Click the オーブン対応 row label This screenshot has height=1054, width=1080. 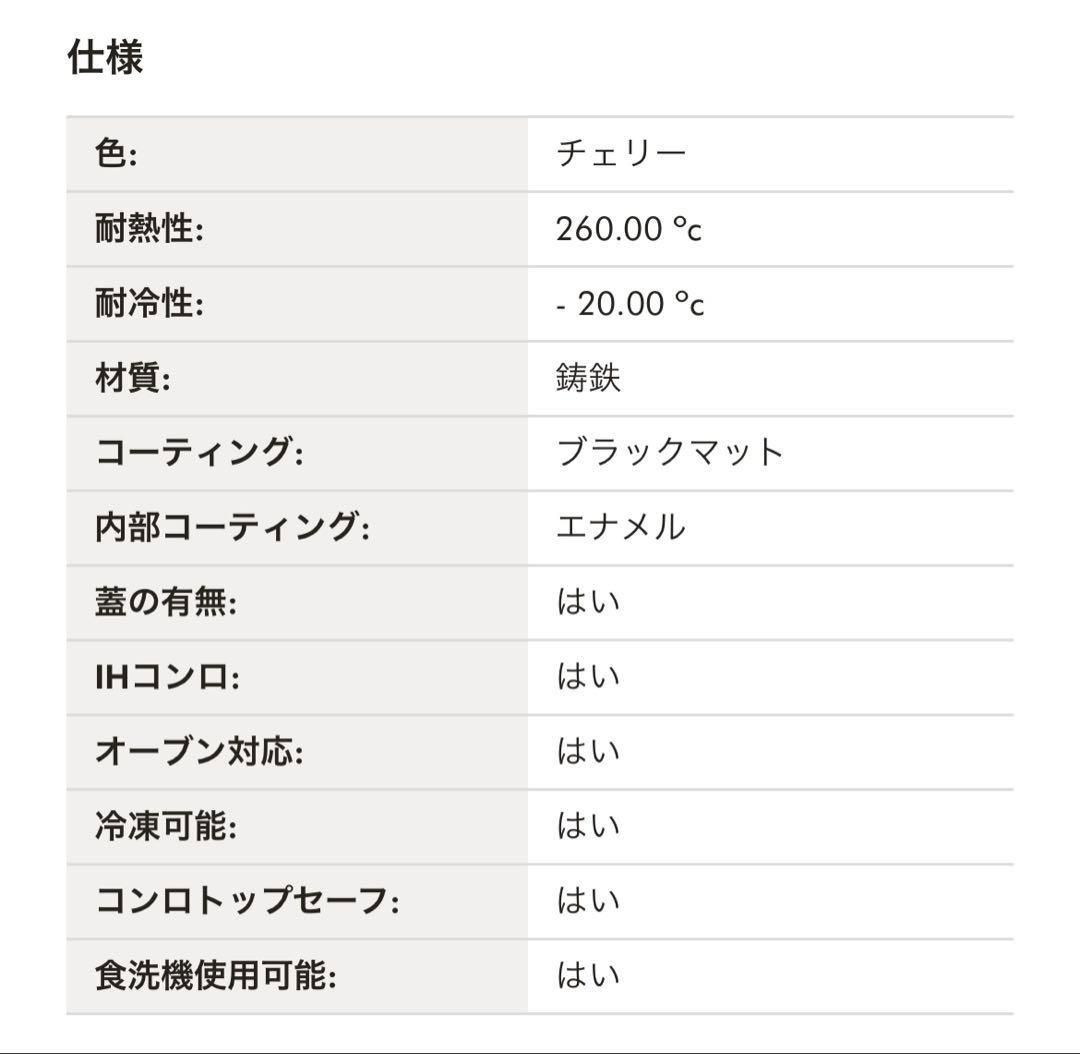point(199,752)
